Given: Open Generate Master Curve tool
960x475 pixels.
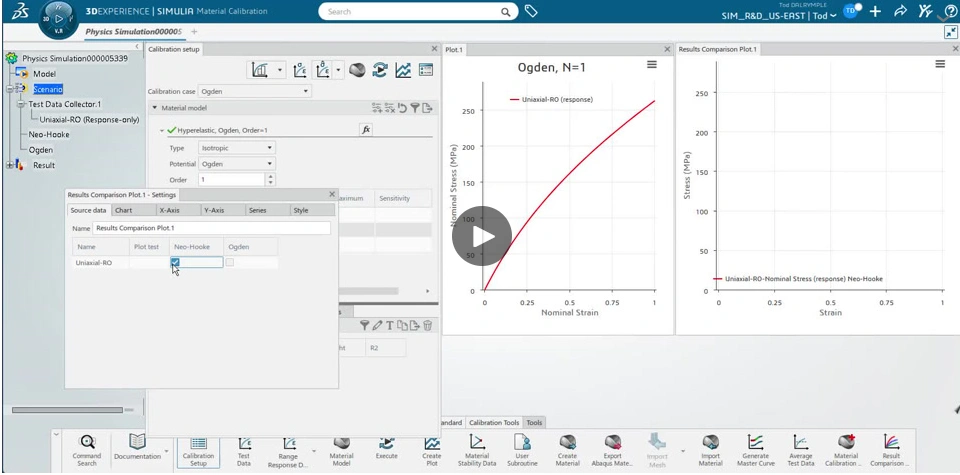Looking at the screenshot, I should (x=756, y=451).
